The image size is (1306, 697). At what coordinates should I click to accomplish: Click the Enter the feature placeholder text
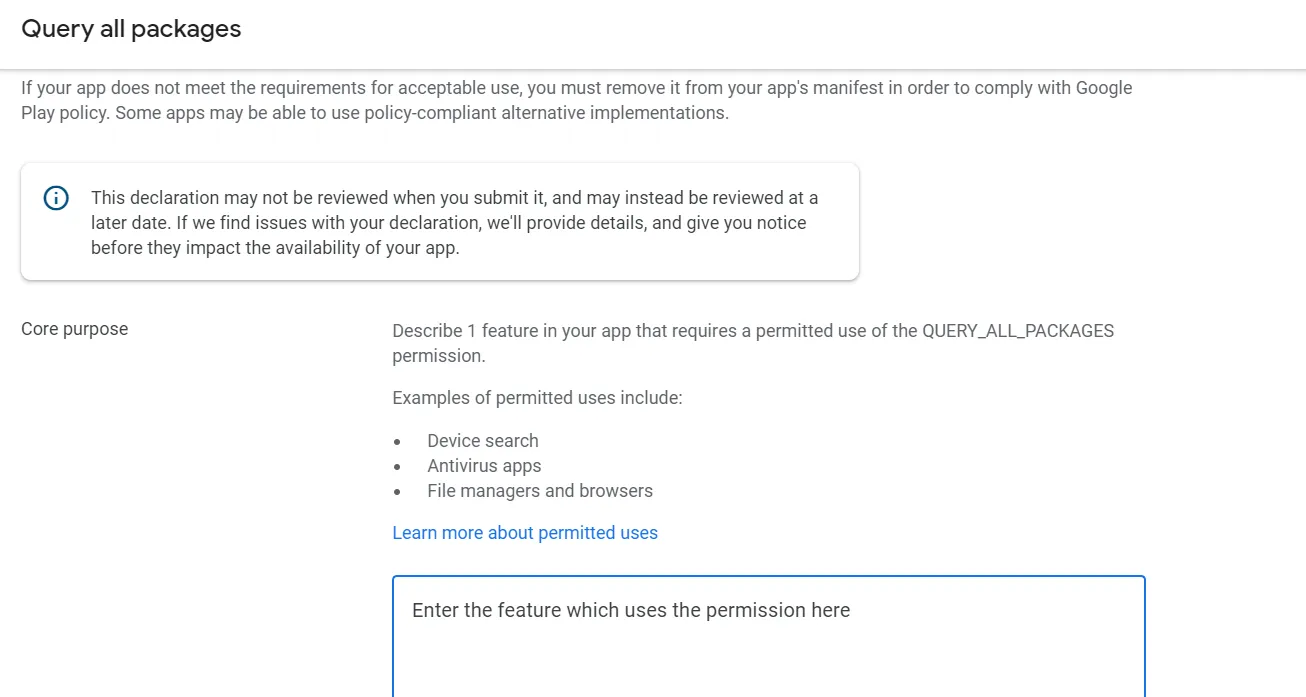pos(630,610)
